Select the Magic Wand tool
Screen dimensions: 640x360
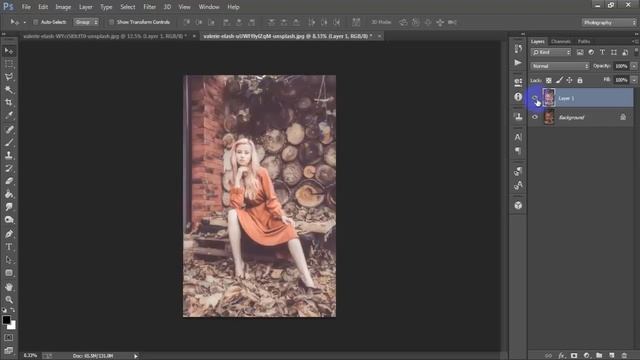click(x=9, y=89)
